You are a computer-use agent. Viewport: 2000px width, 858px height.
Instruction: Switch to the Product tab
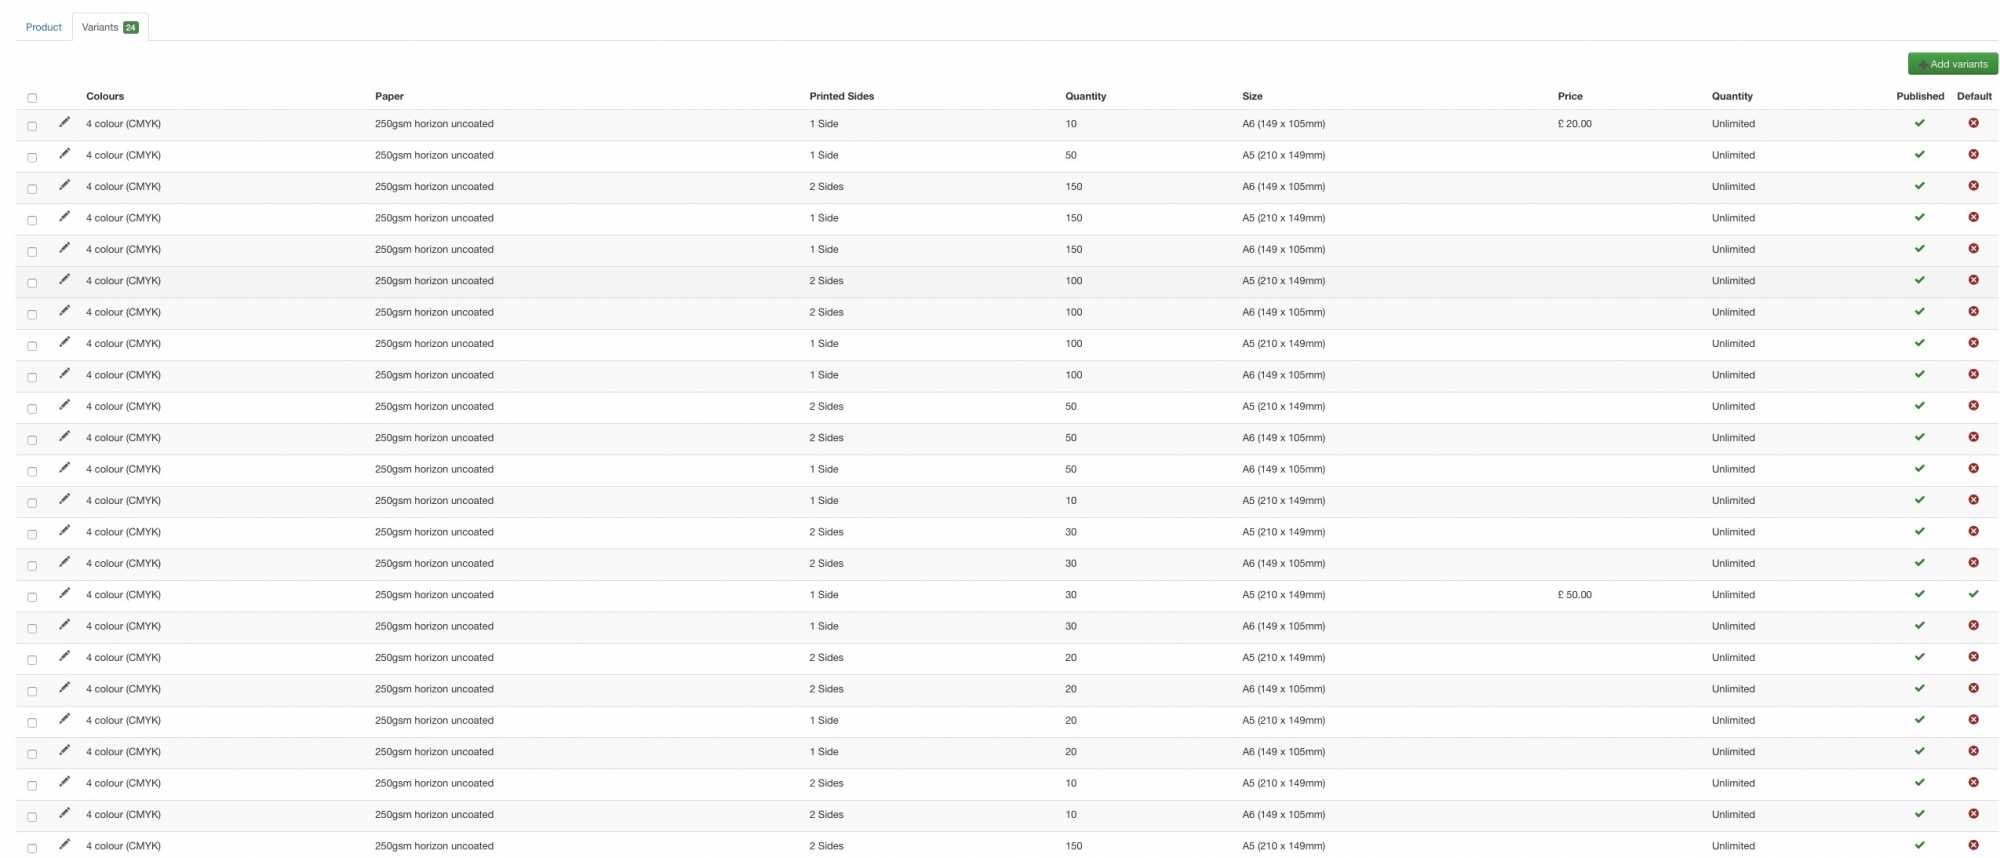44,27
